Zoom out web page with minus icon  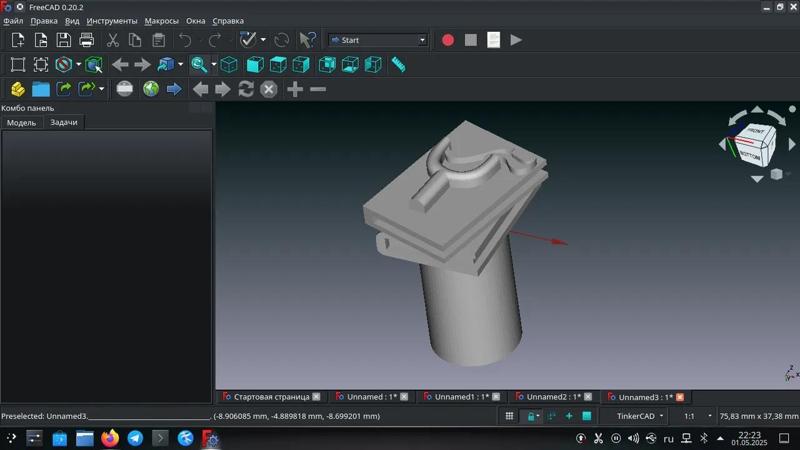pos(318,89)
